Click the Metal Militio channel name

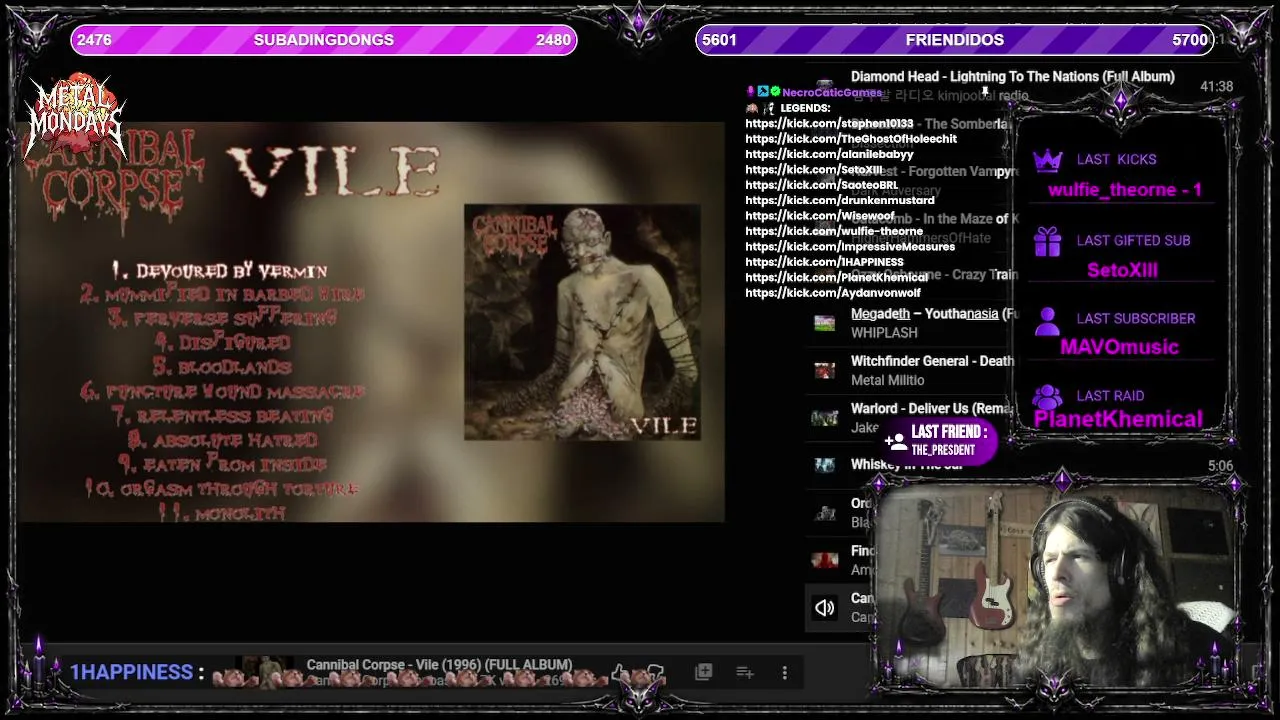887,380
